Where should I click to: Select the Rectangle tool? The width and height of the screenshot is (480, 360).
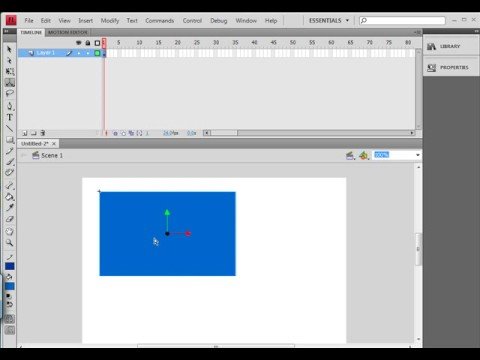point(10,139)
